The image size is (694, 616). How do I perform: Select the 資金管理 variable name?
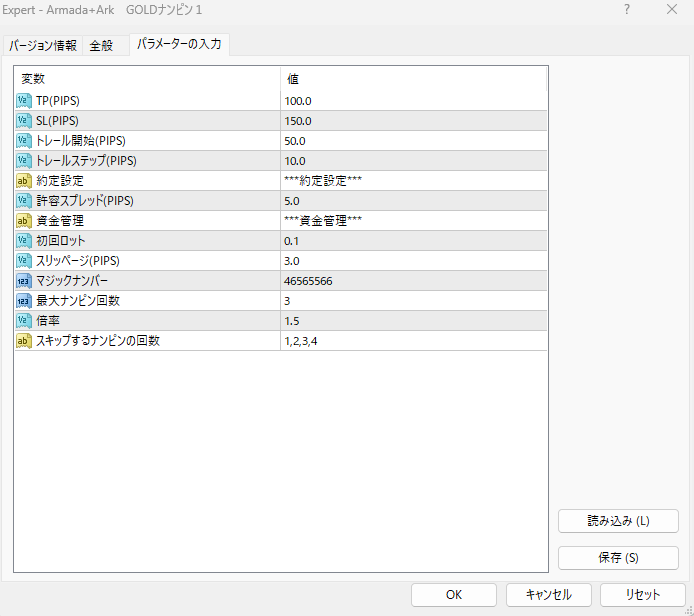(60, 221)
